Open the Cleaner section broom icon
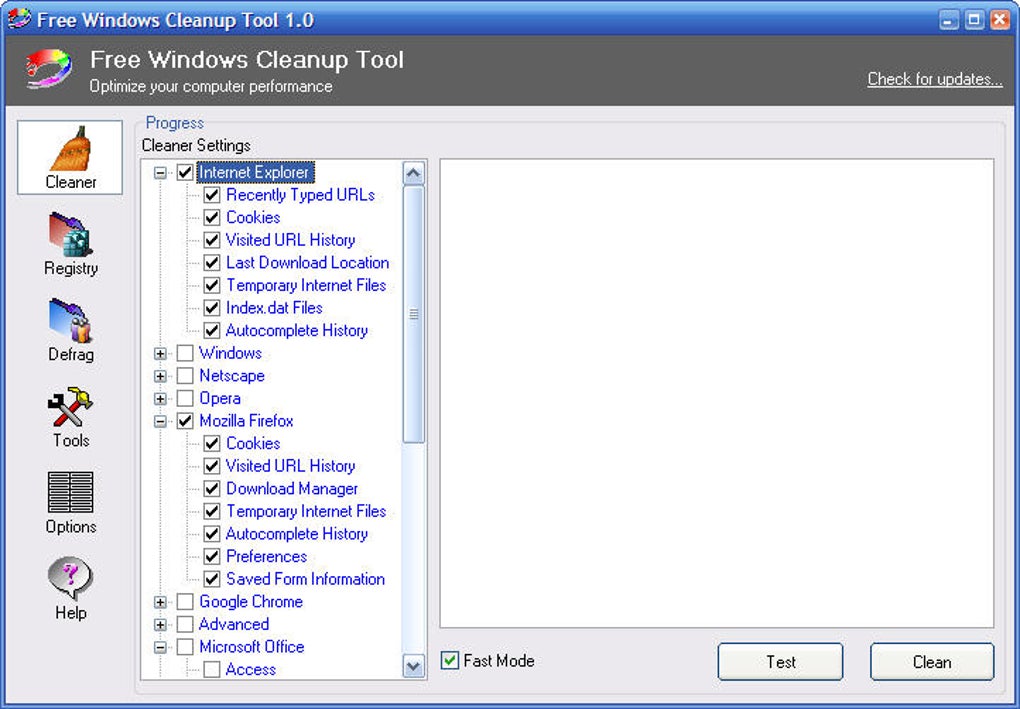Image resolution: width=1020 pixels, height=709 pixels. point(70,148)
